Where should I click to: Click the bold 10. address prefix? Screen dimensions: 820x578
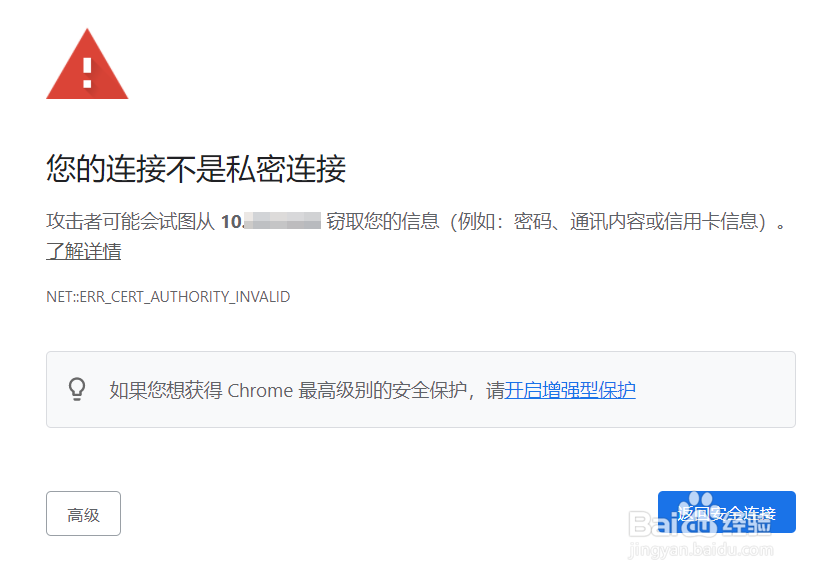pyautogui.click(x=232, y=221)
